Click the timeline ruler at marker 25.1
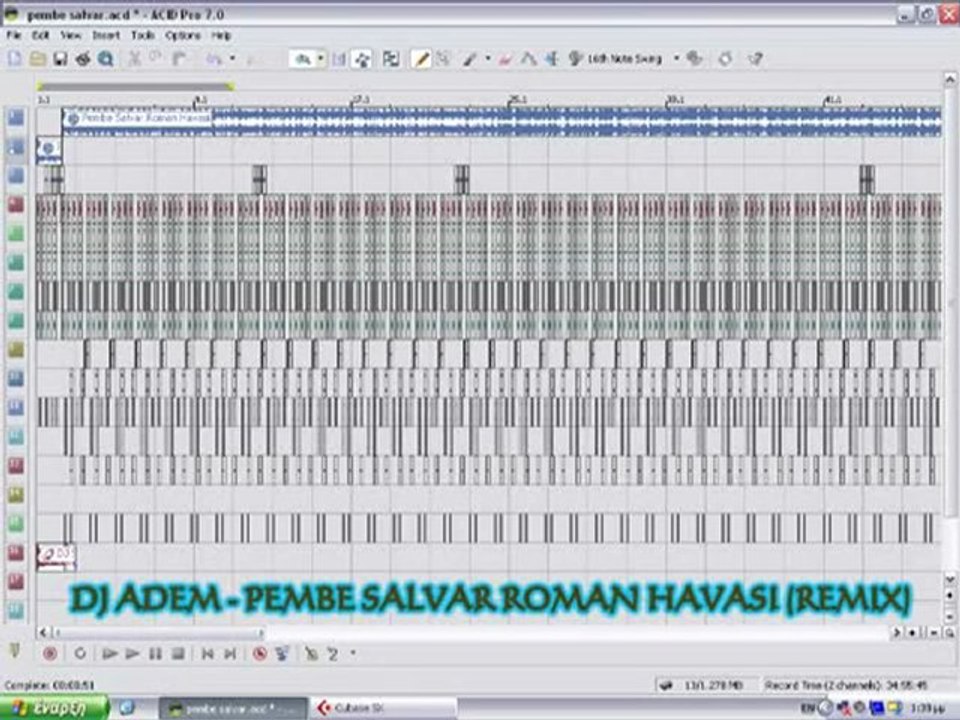 515,99
